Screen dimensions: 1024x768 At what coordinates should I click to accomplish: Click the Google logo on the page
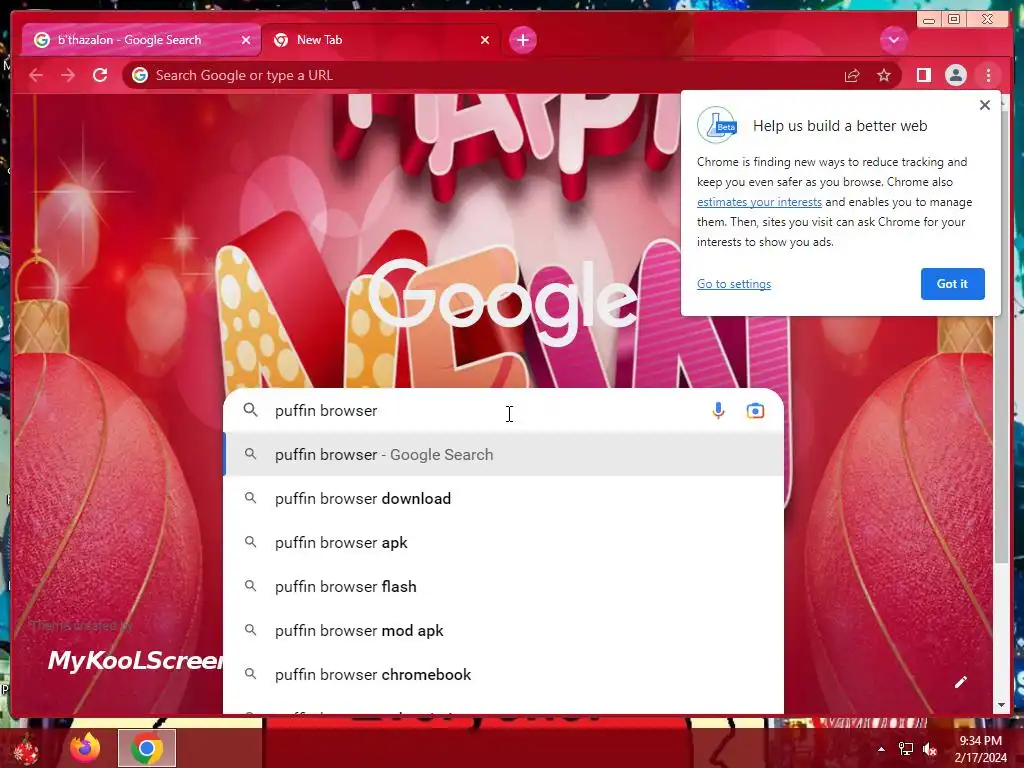502,302
